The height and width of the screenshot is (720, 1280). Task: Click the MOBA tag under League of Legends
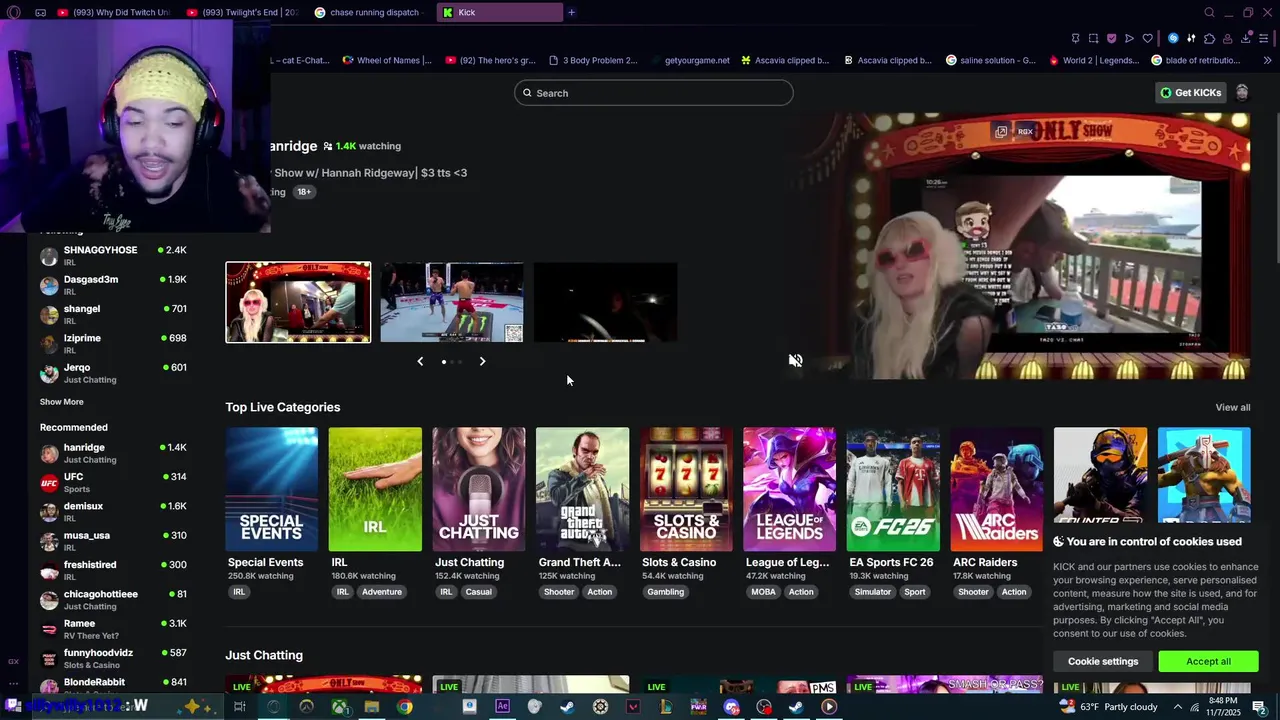click(x=763, y=592)
